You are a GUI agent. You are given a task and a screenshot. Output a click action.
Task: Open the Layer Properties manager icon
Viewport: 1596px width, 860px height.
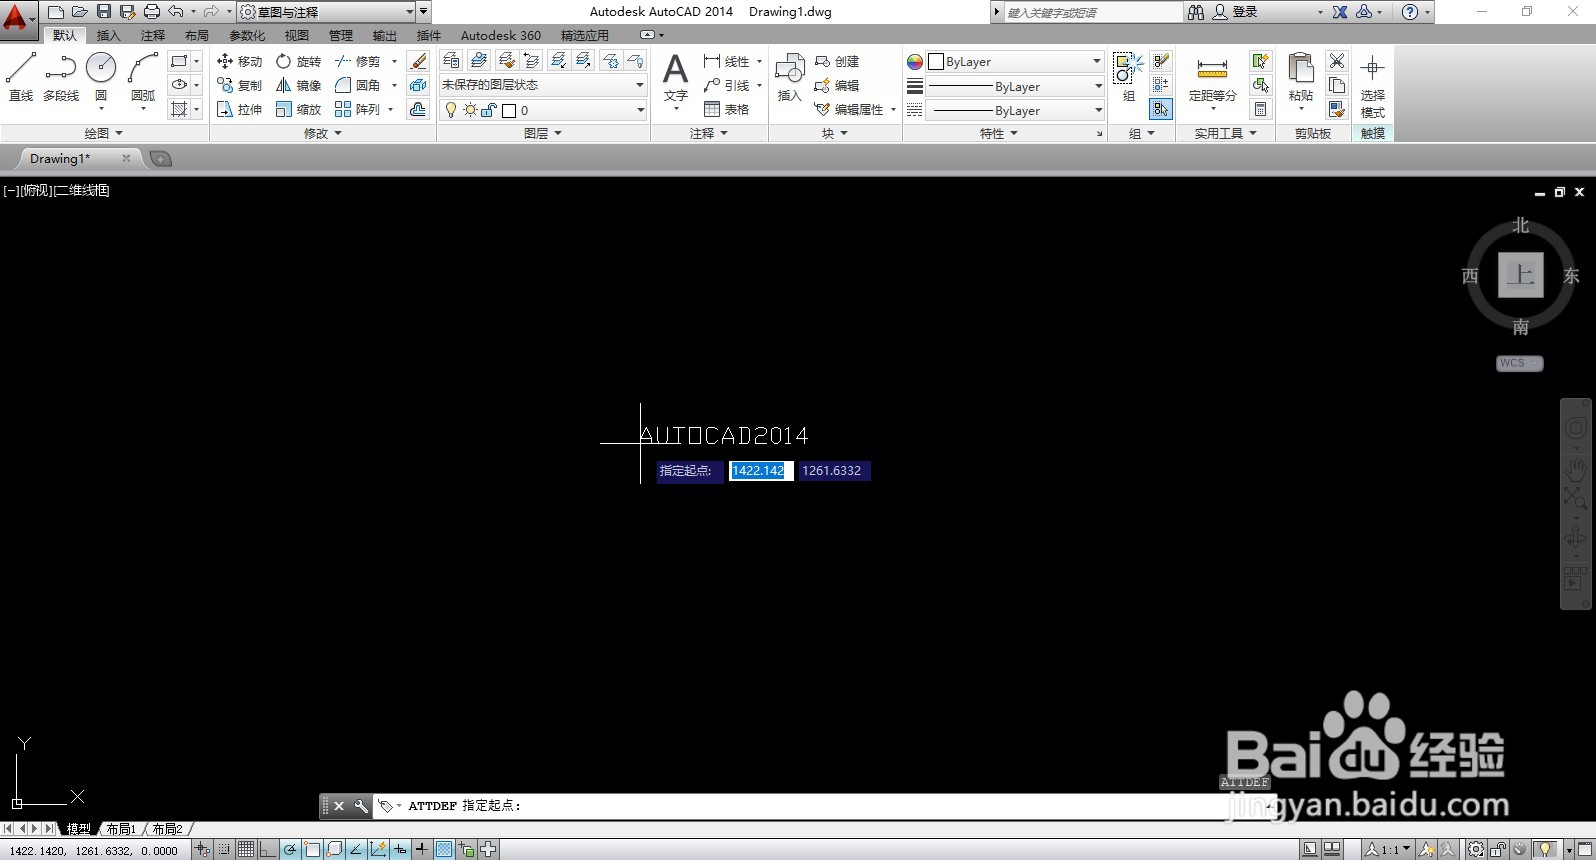click(x=451, y=61)
